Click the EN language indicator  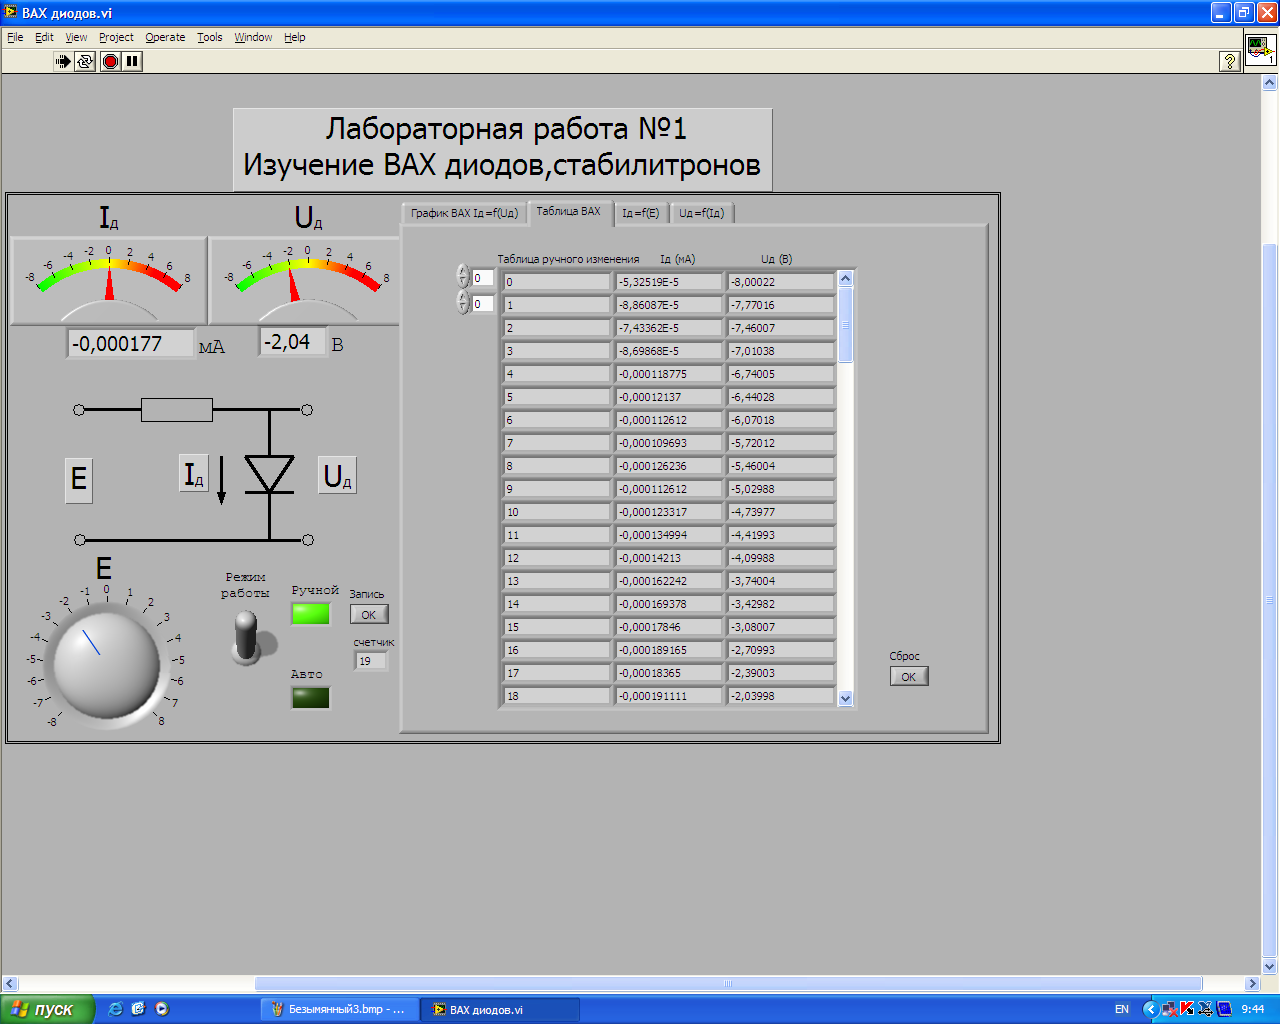pyautogui.click(x=1122, y=1009)
